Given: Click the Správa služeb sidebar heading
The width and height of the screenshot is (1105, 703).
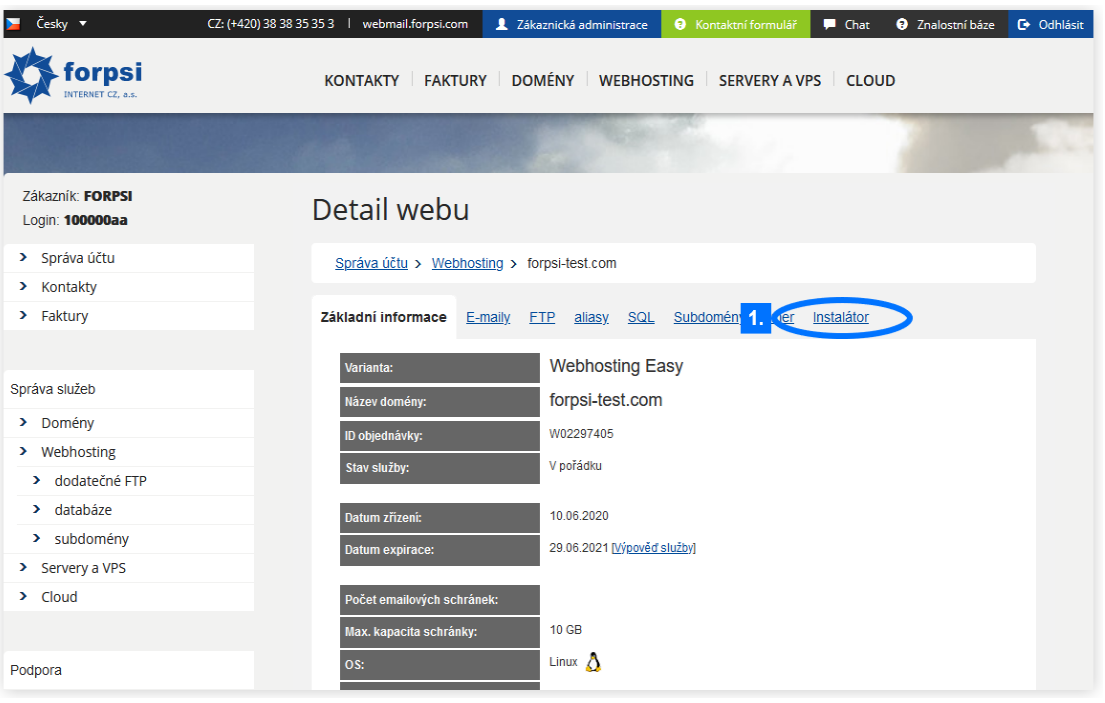Looking at the screenshot, I should pos(53,390).
